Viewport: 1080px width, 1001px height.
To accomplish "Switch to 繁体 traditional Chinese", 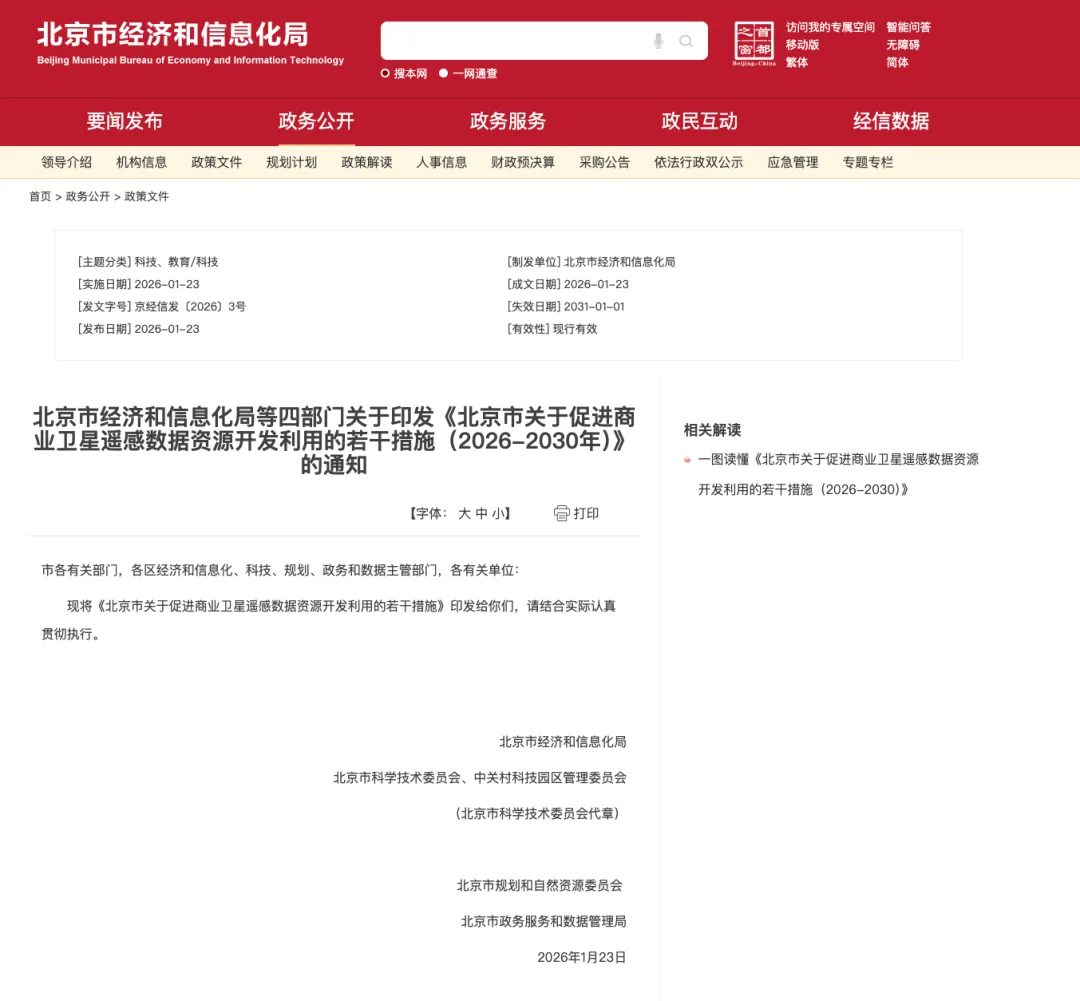I will point(797,63).
